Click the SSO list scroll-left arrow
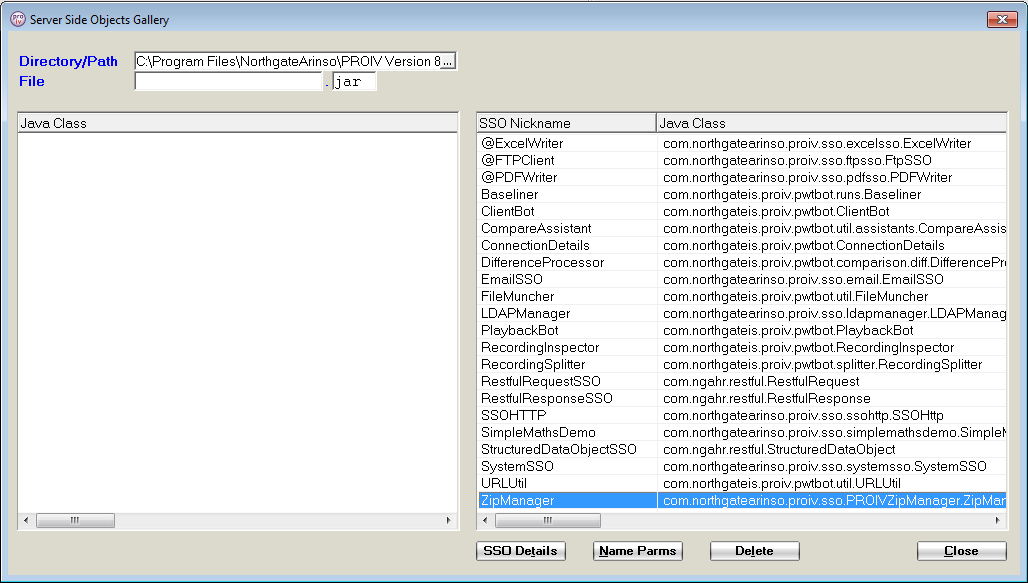Screen dimensions: 1028x583 485,521
